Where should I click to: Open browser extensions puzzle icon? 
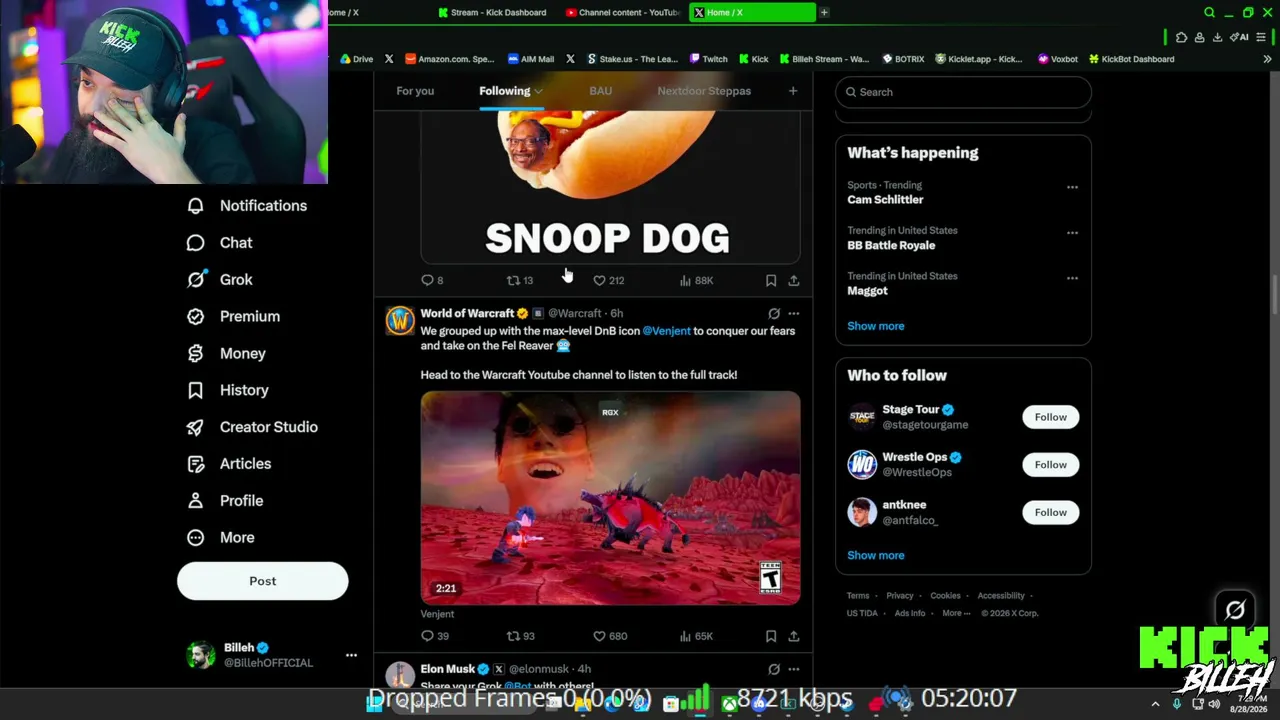1181,37
